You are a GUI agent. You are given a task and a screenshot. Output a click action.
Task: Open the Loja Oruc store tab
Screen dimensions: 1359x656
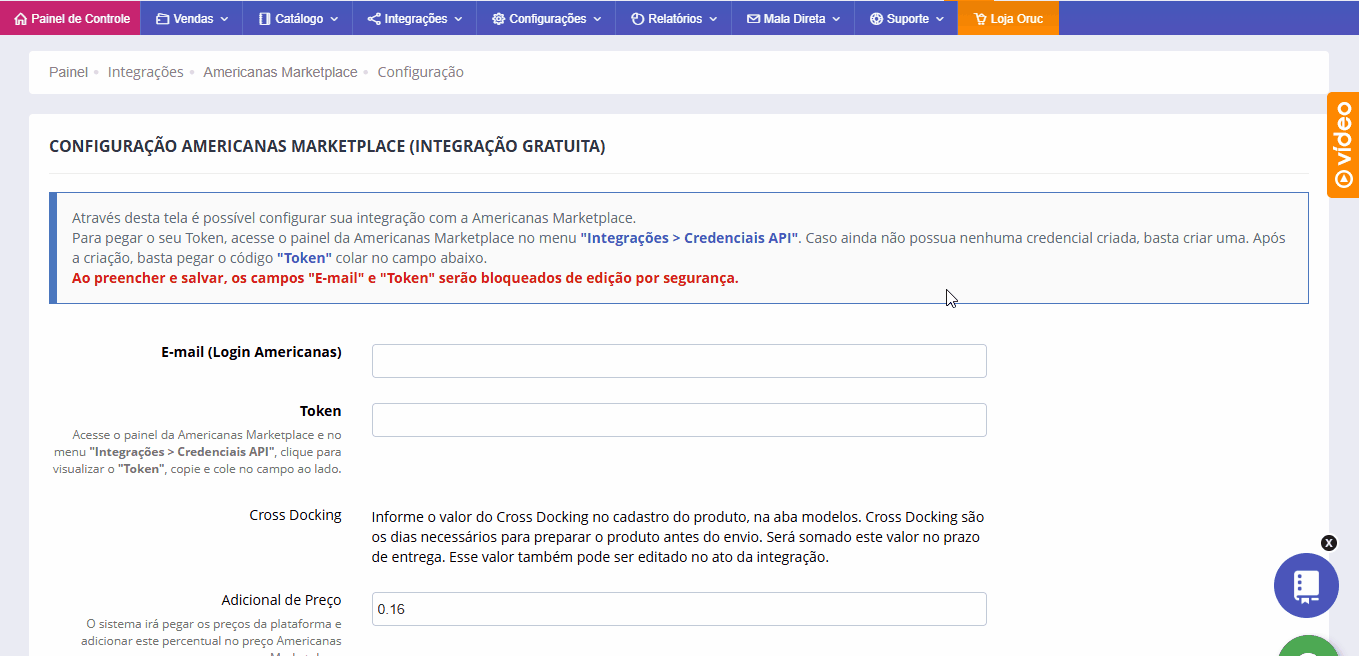tap(1008, 19)
